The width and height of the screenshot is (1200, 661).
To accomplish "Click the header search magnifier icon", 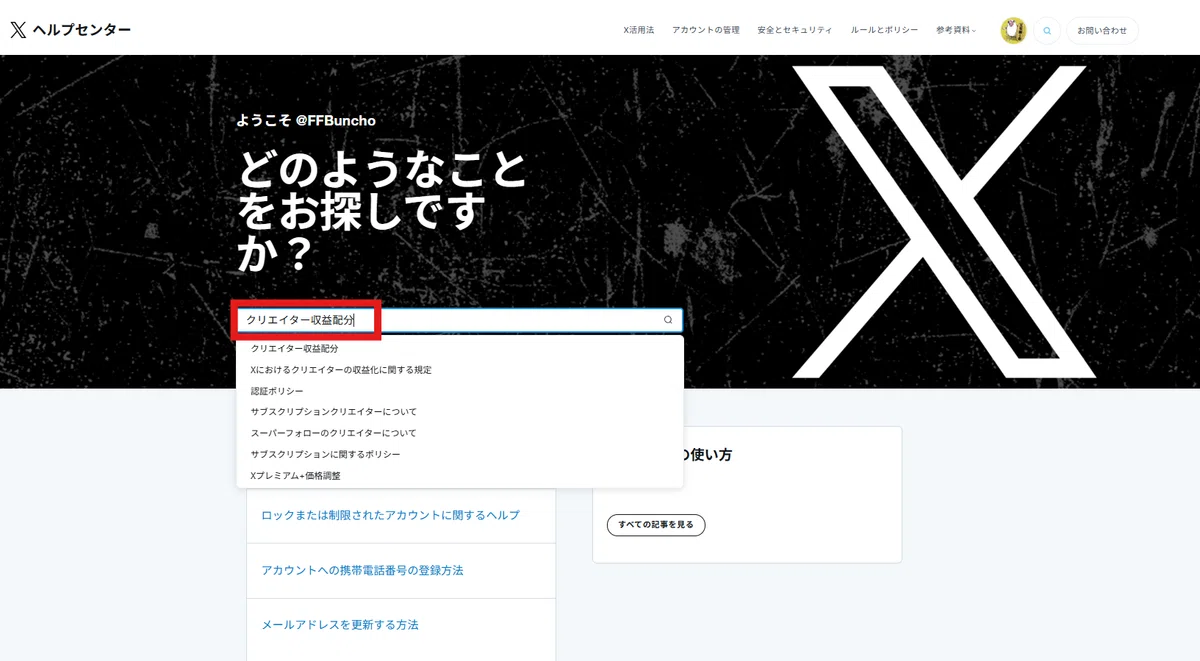I will pos(1047,30).
